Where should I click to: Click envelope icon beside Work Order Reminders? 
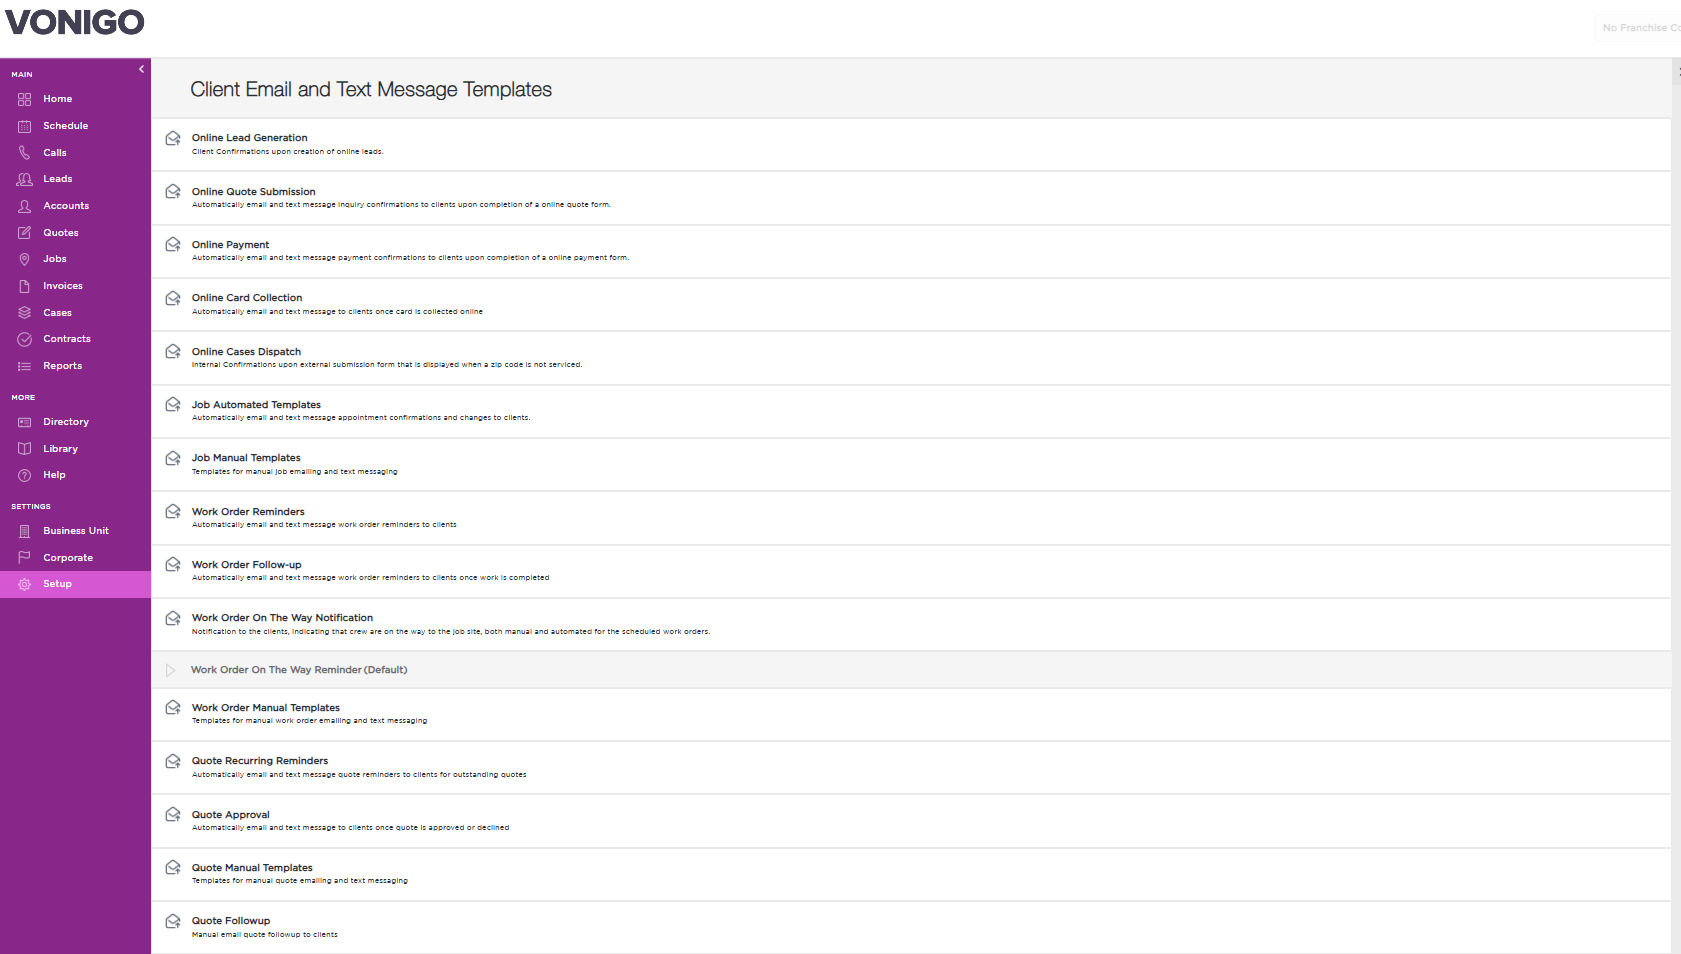173,511
